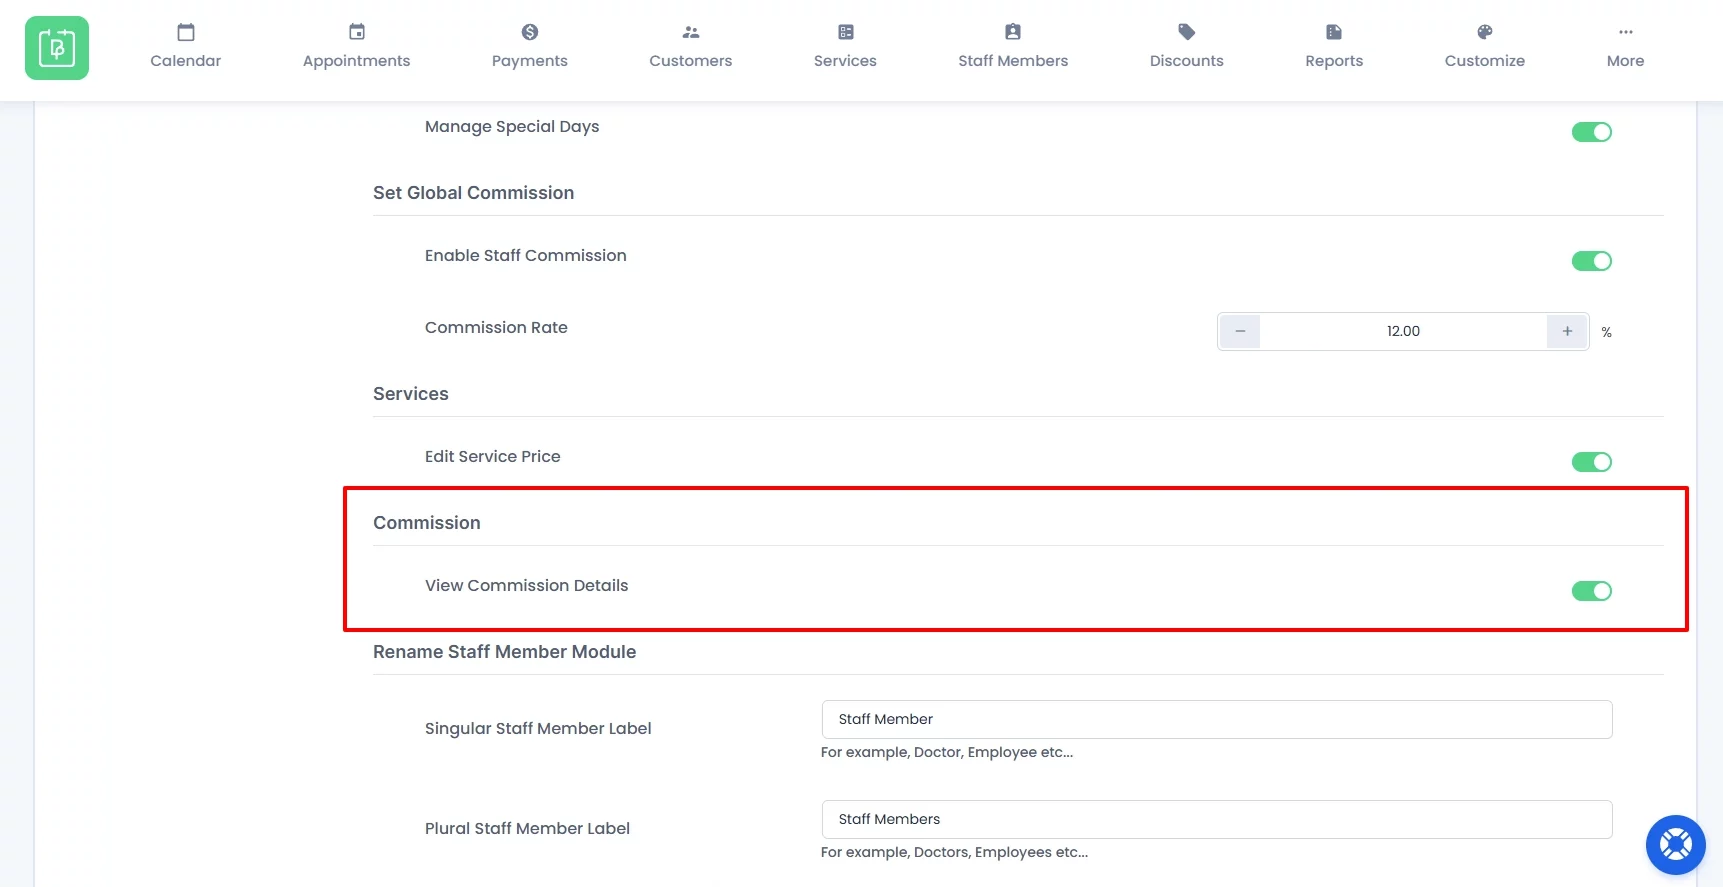1723x887 pixels.
Task: Open the Reports tab
Action: point(1334,47)
